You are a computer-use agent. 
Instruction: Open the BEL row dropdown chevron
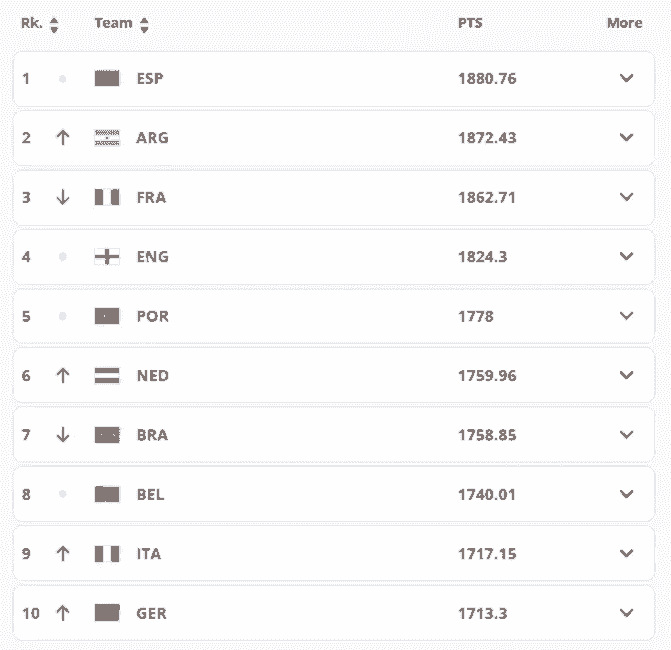[x=627, y=494]
